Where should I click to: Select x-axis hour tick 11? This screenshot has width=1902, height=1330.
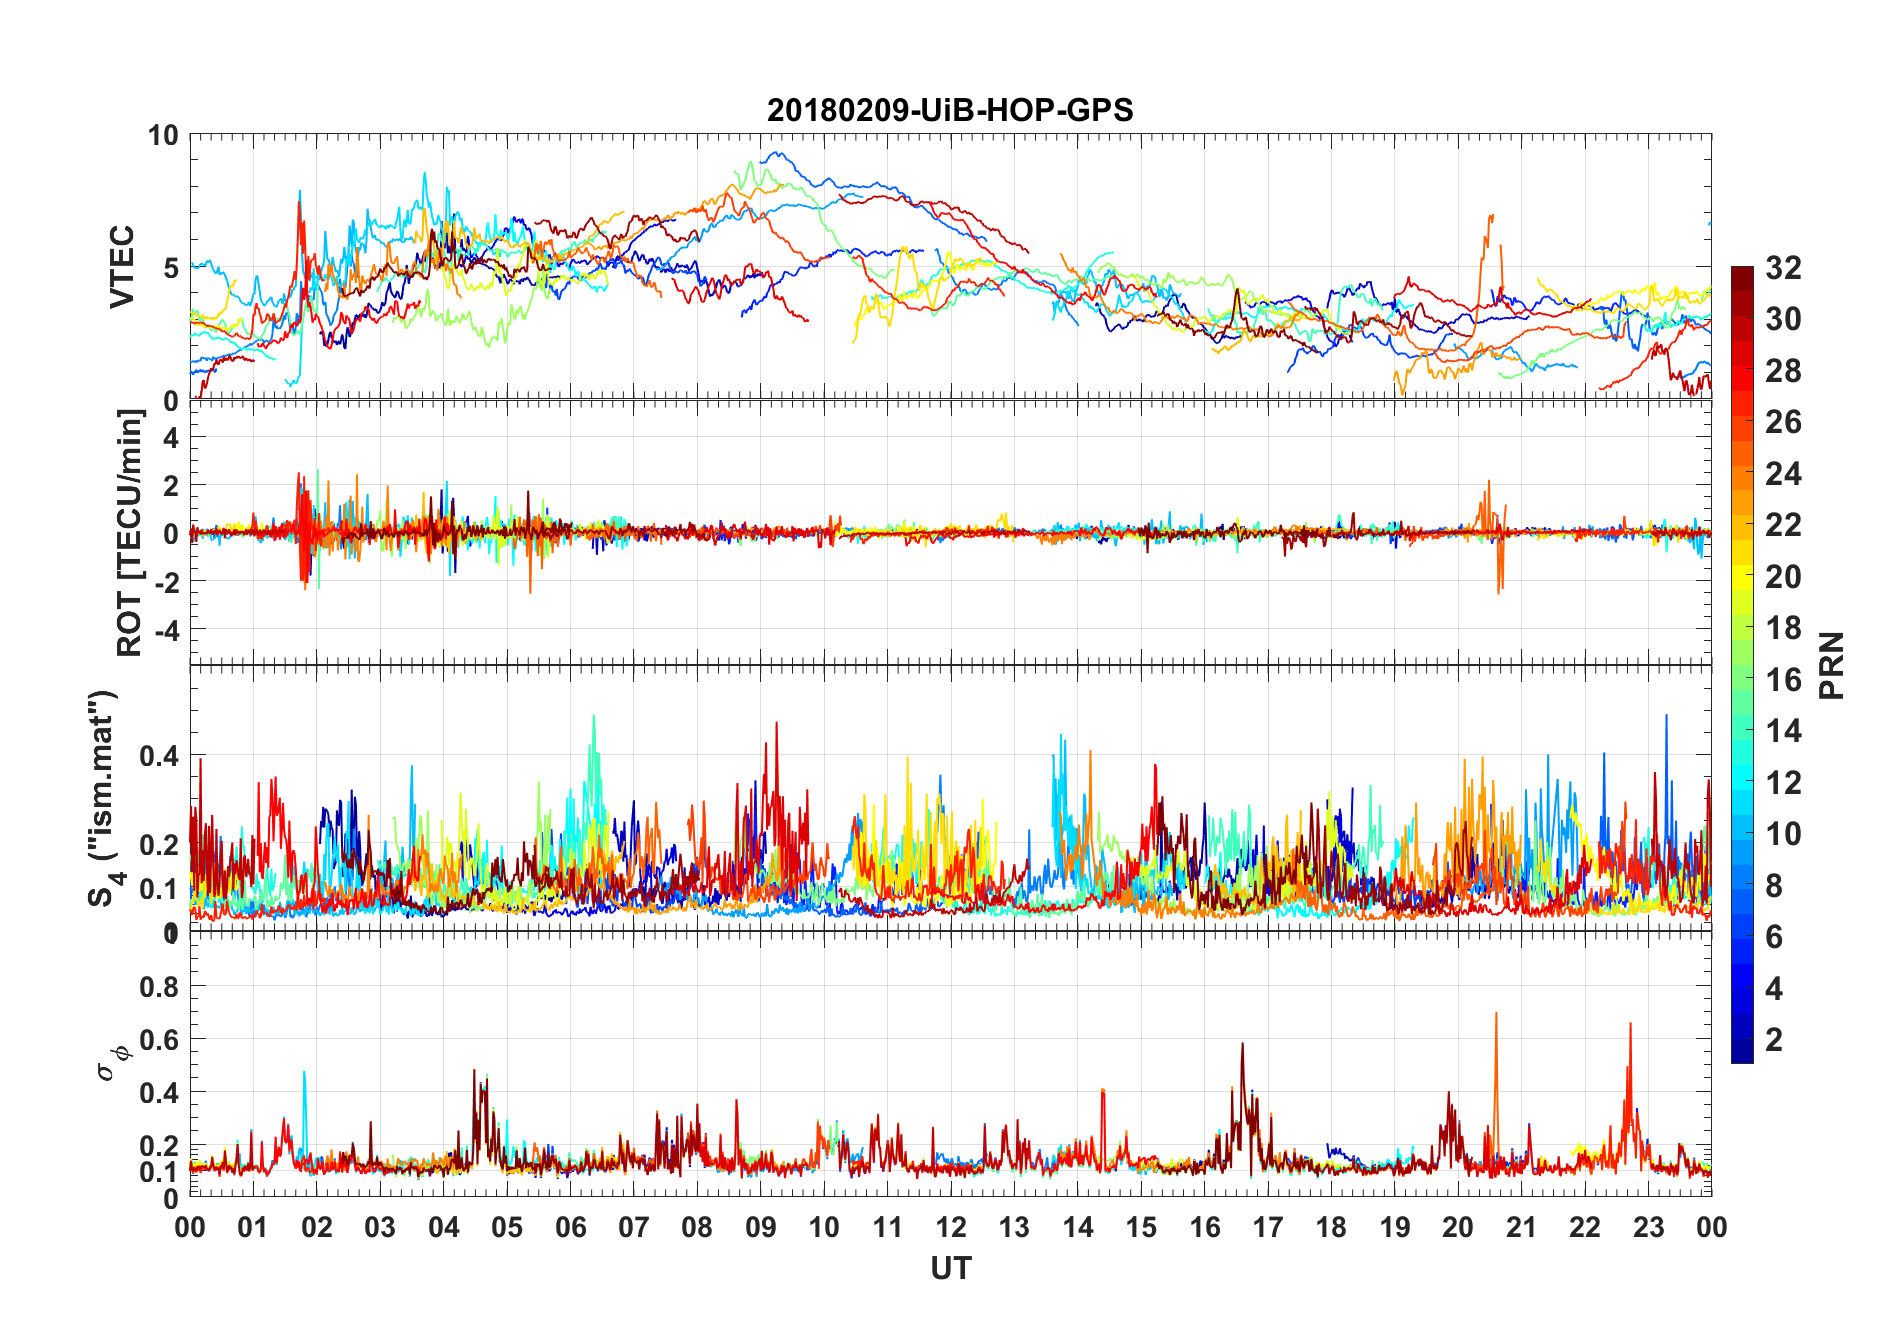point(888,1228)
